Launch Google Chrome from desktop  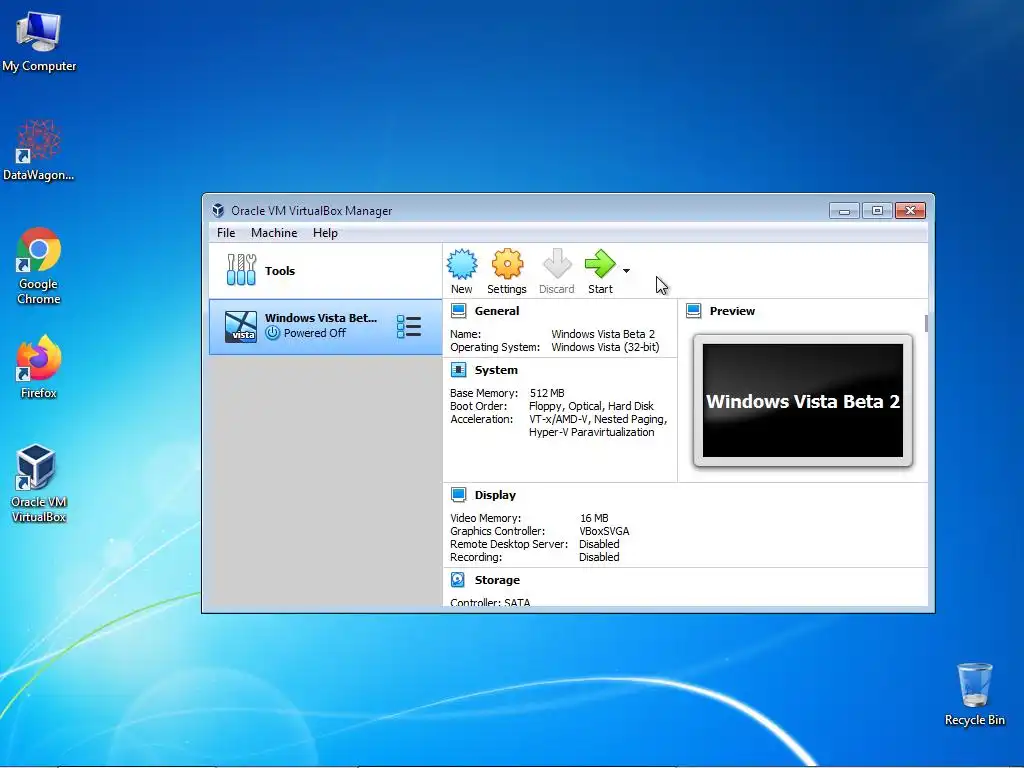tap(39, 266)
